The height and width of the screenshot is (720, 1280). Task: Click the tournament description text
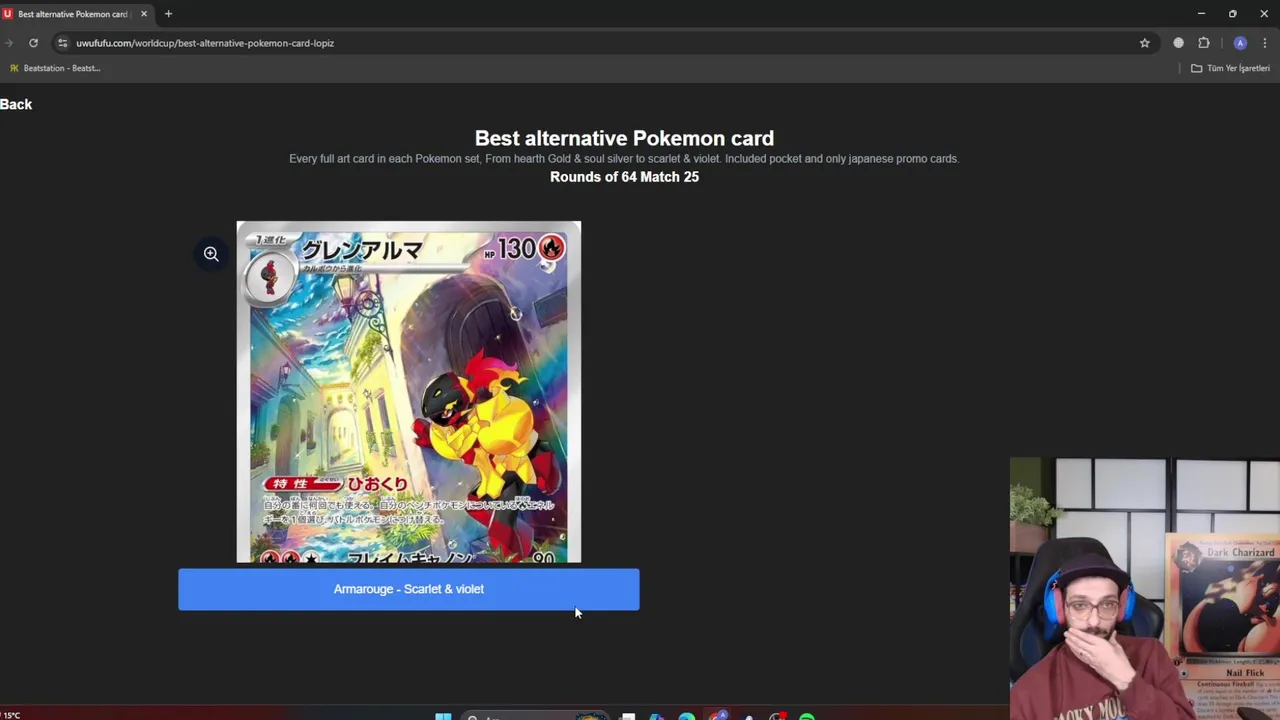624,158
